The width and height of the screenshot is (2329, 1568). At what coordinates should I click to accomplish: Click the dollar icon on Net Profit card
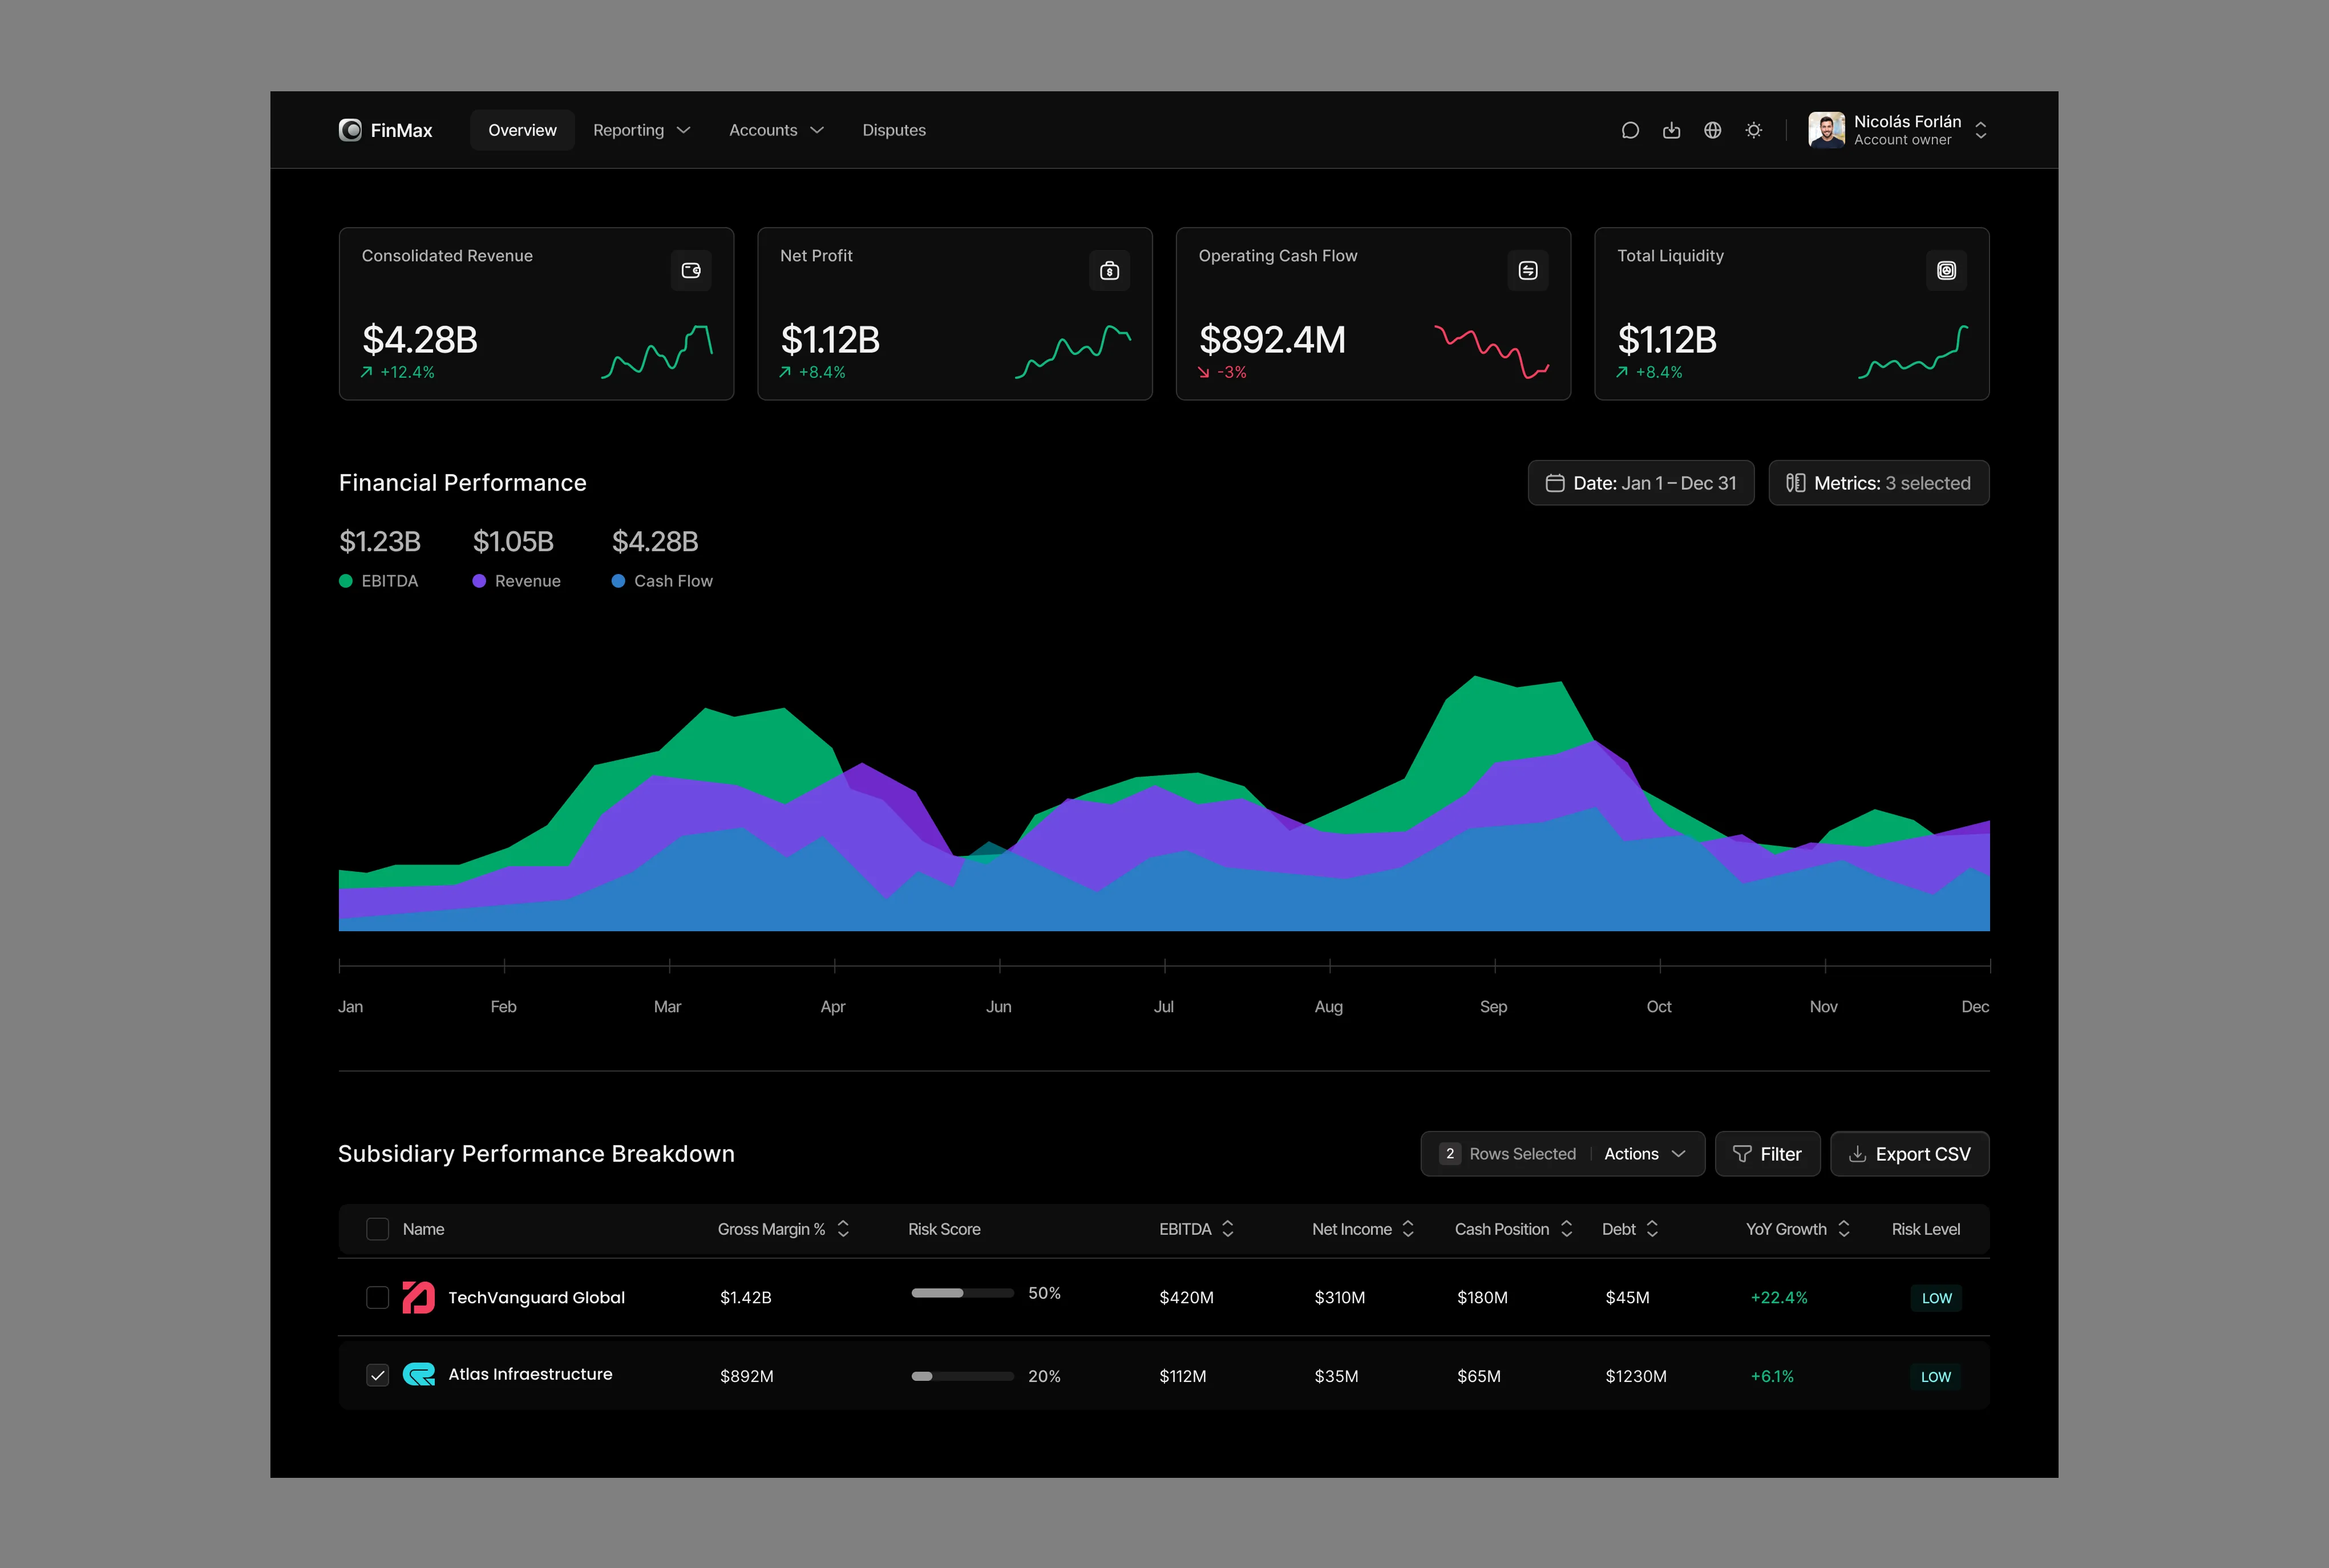point(1109,269)
